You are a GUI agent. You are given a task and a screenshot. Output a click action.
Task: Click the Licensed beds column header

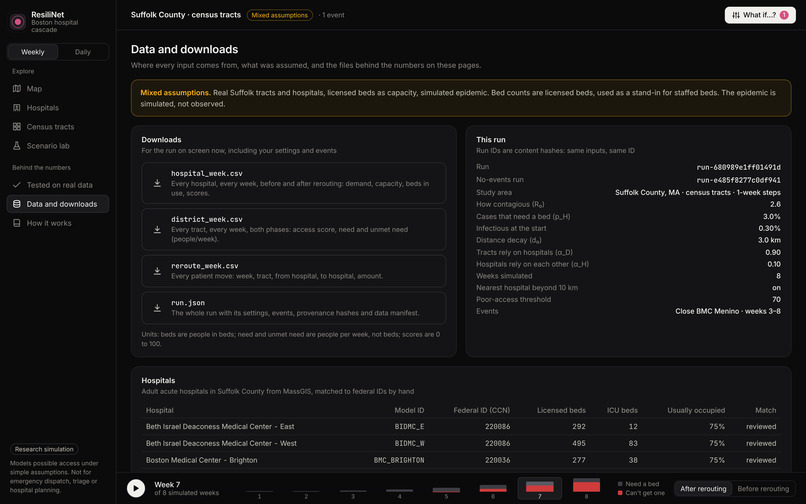561,410
